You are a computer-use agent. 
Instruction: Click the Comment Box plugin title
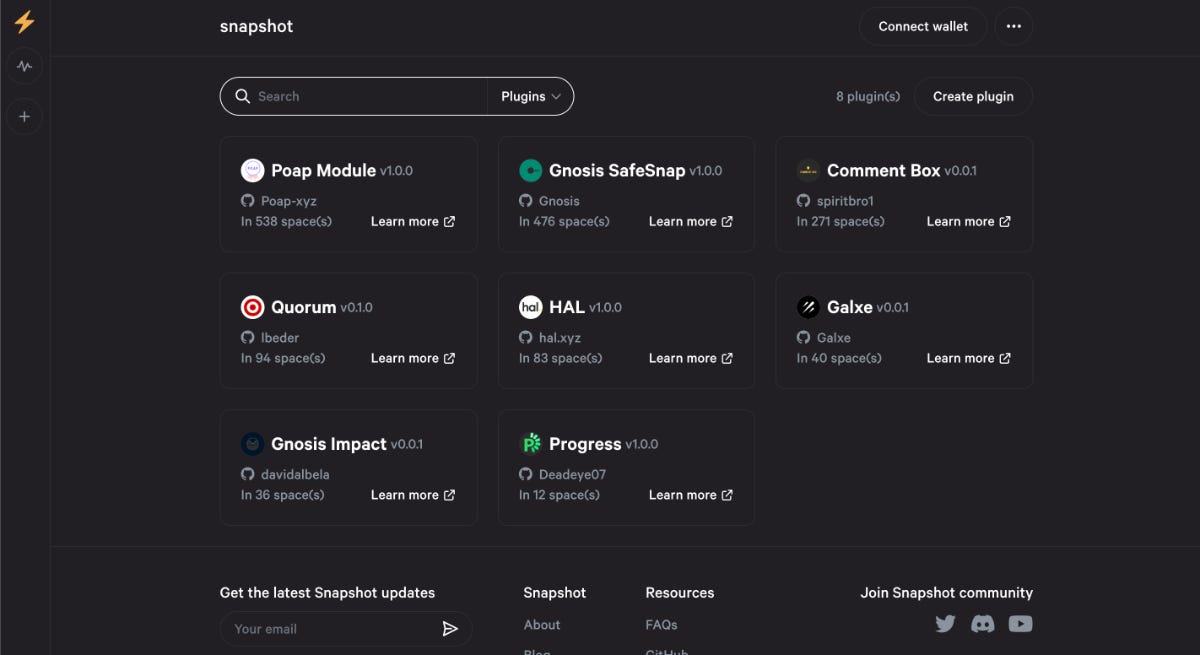884,170
